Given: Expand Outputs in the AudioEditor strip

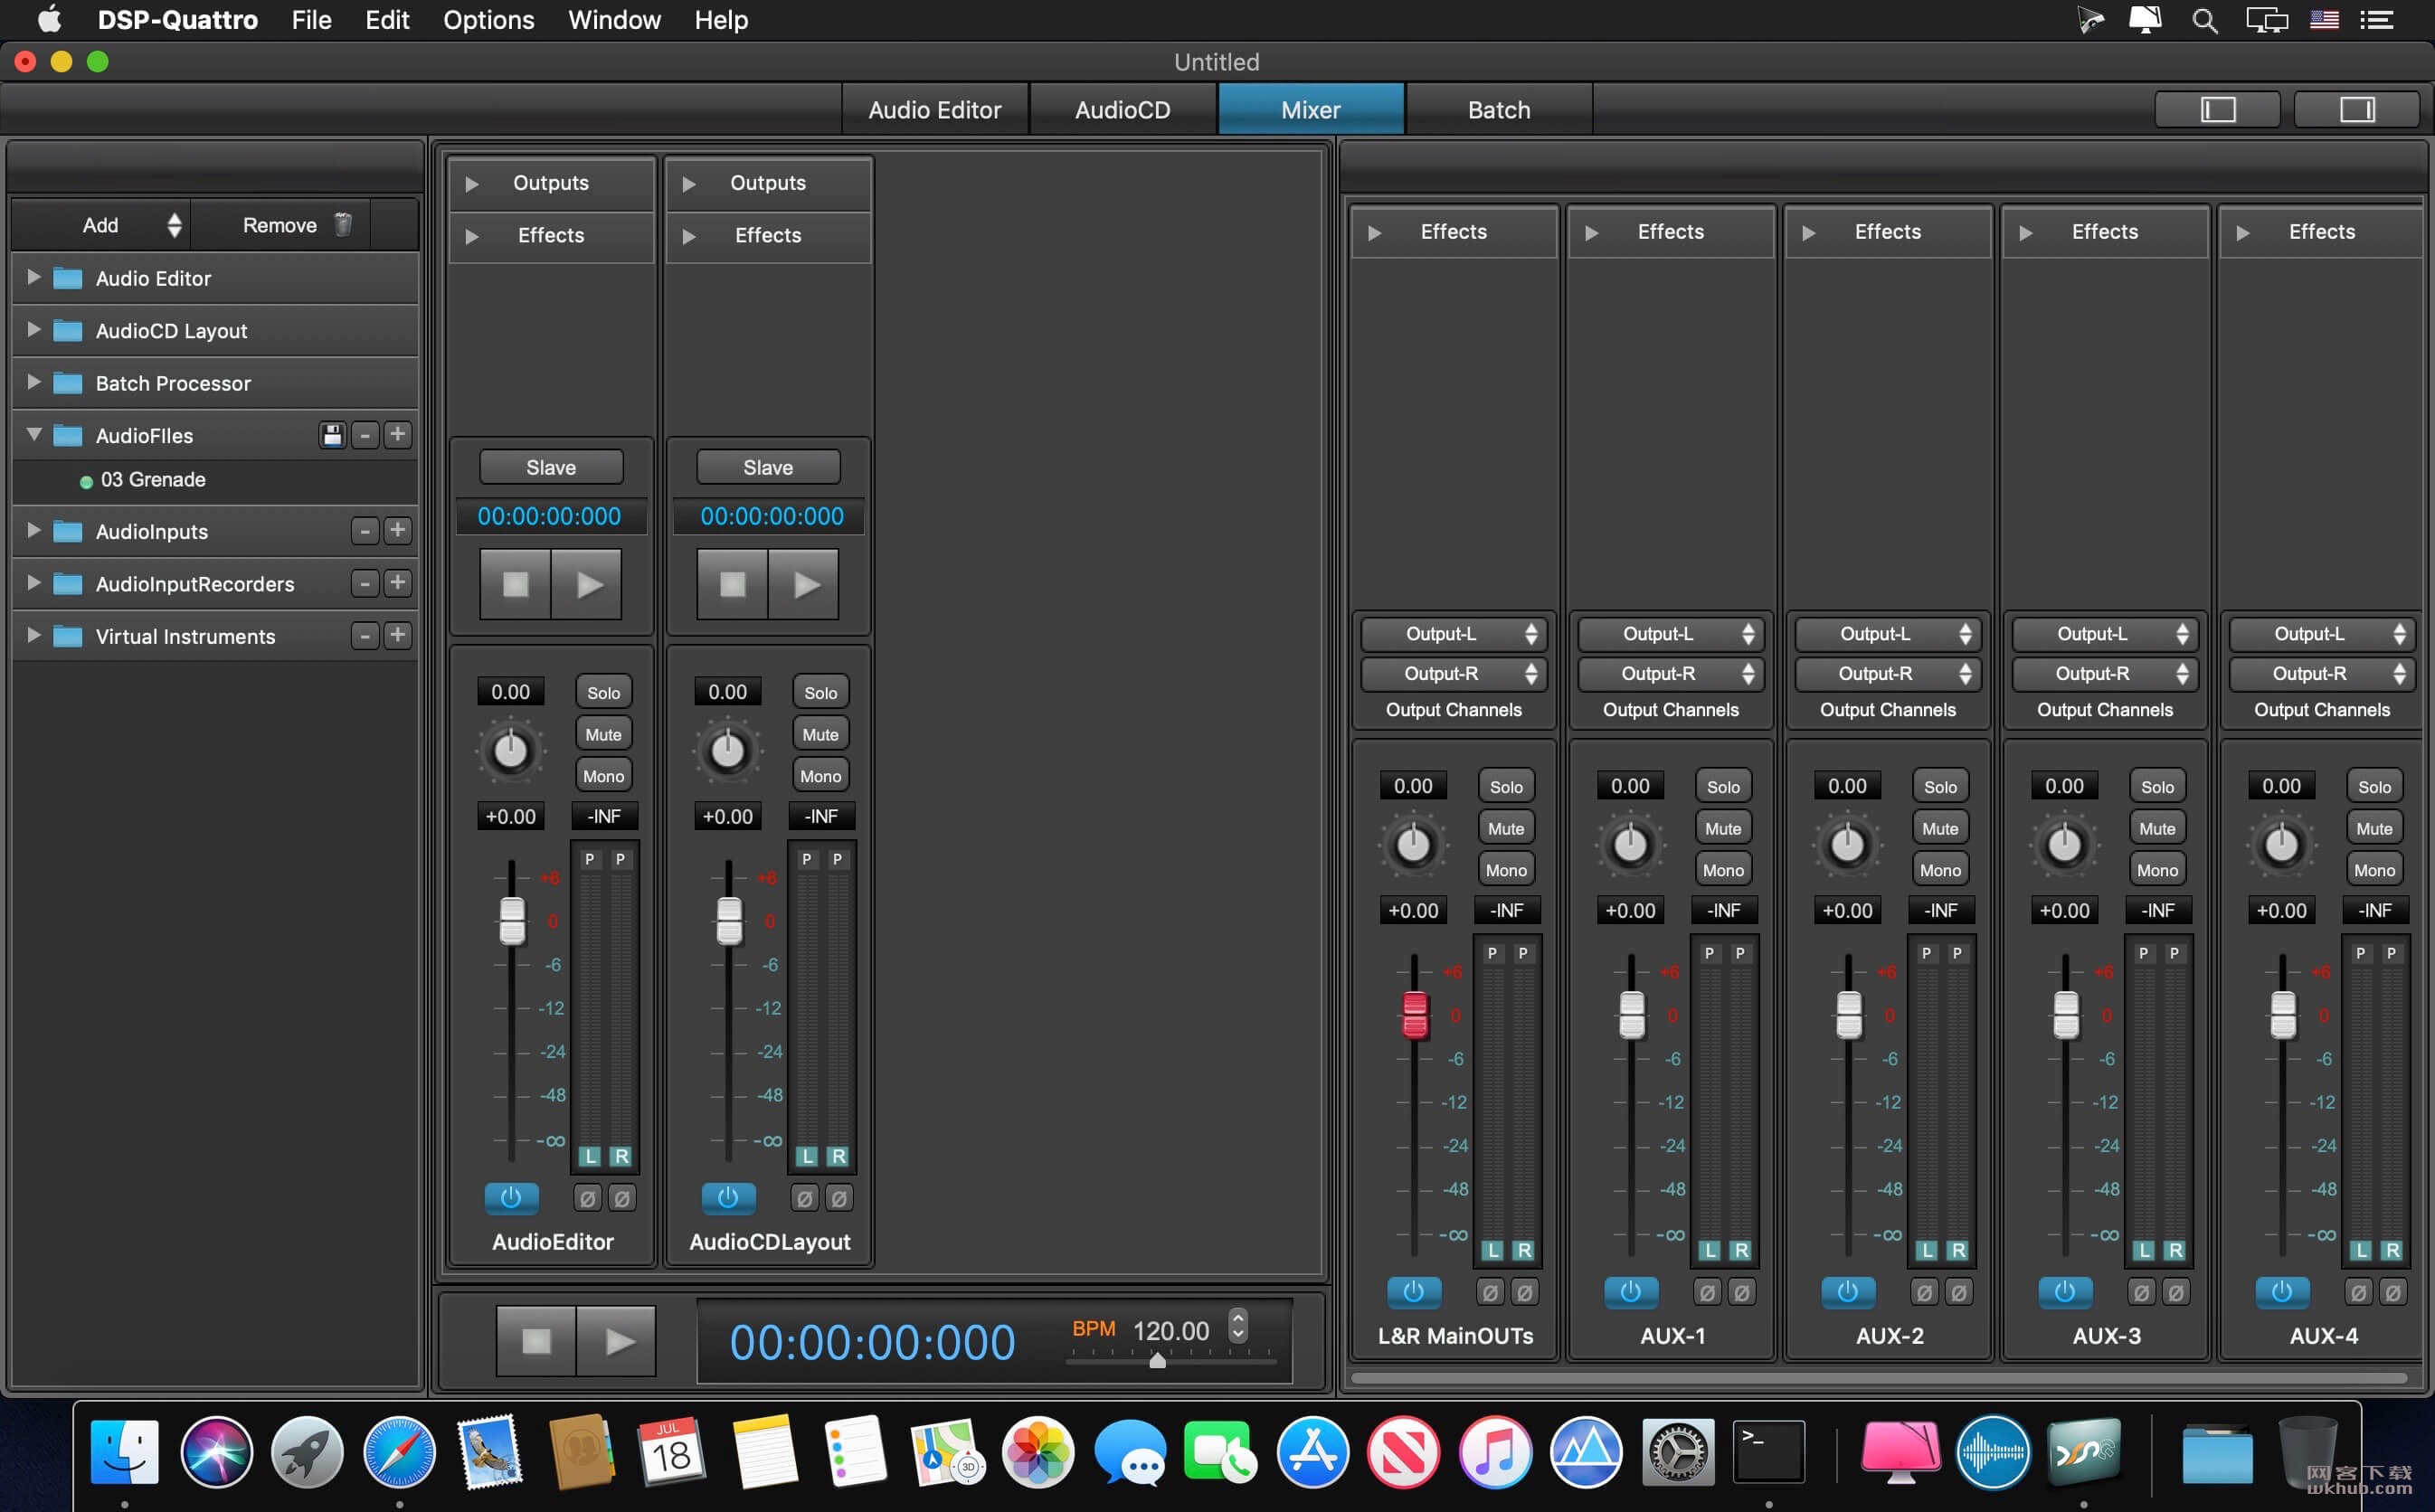Looking at the screenshot, I should coord(472,184).
